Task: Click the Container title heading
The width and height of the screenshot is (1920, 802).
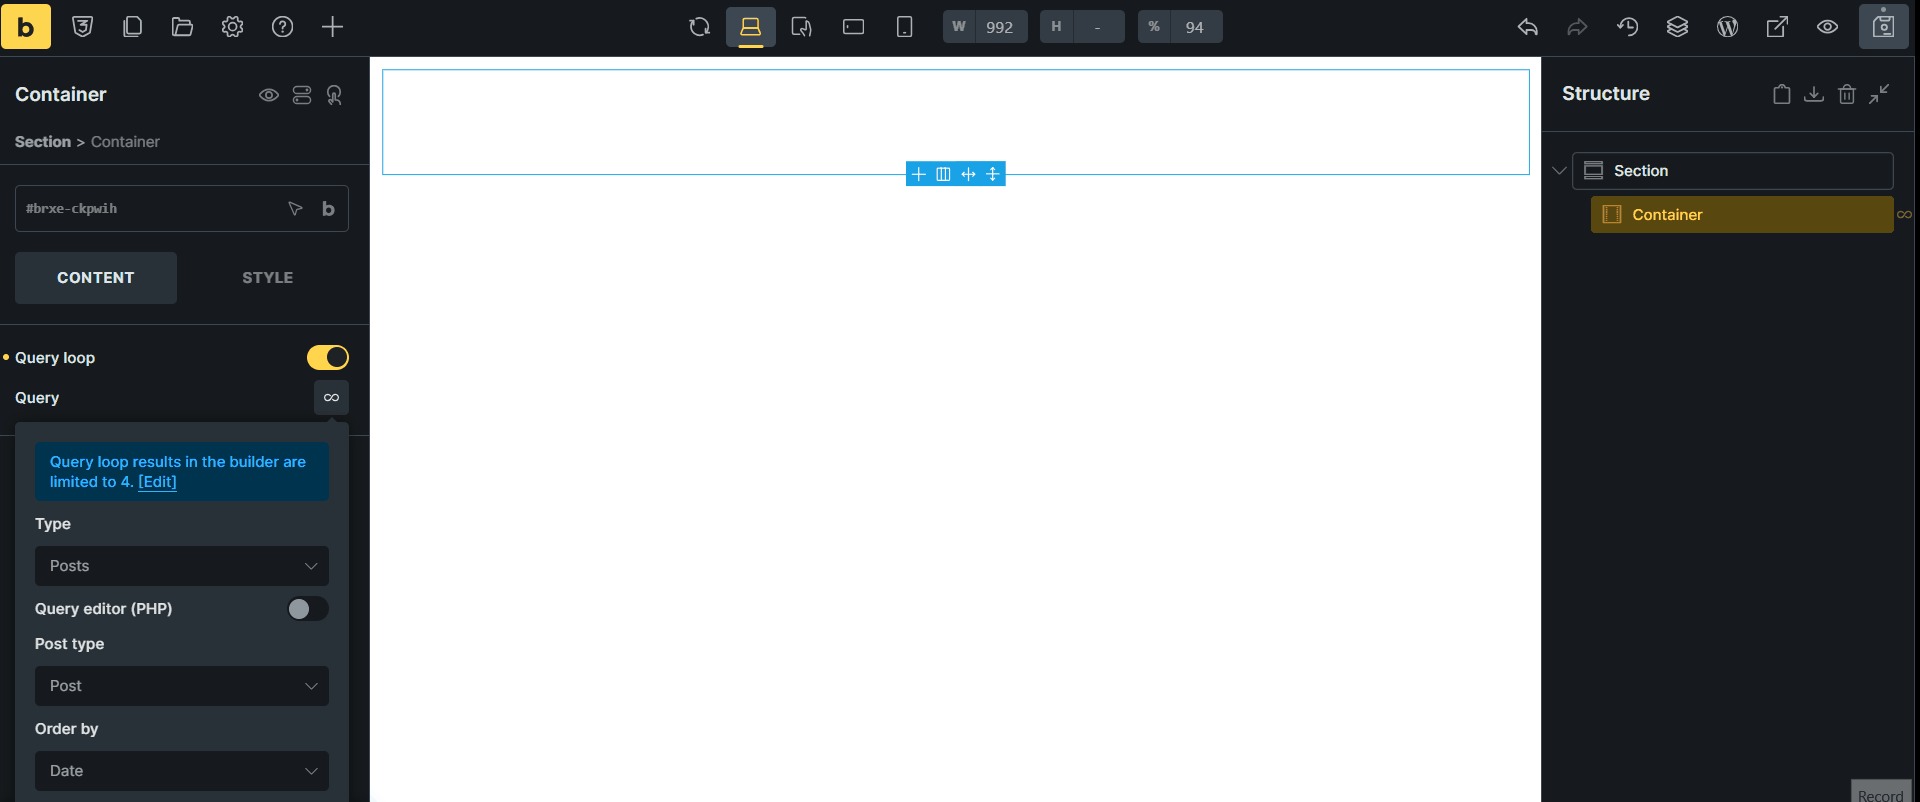Action: click(x=61, y=94)
